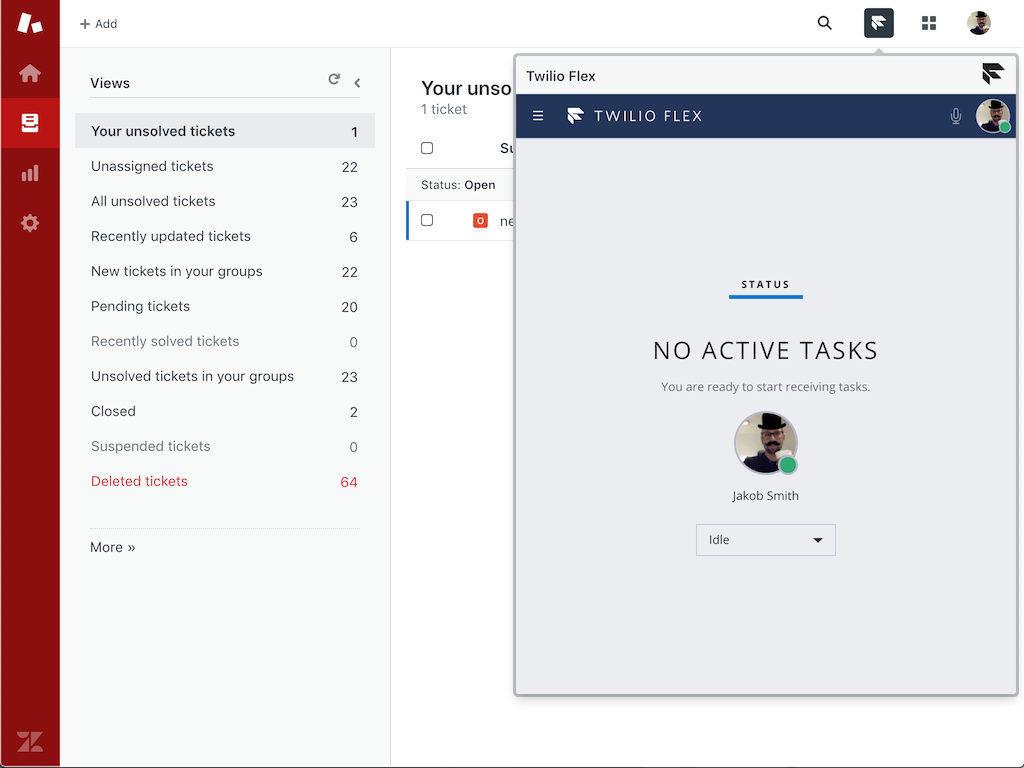Collapse the Views panel with the chevron
Screen dimensions: 1024x768
click(357, 83)
